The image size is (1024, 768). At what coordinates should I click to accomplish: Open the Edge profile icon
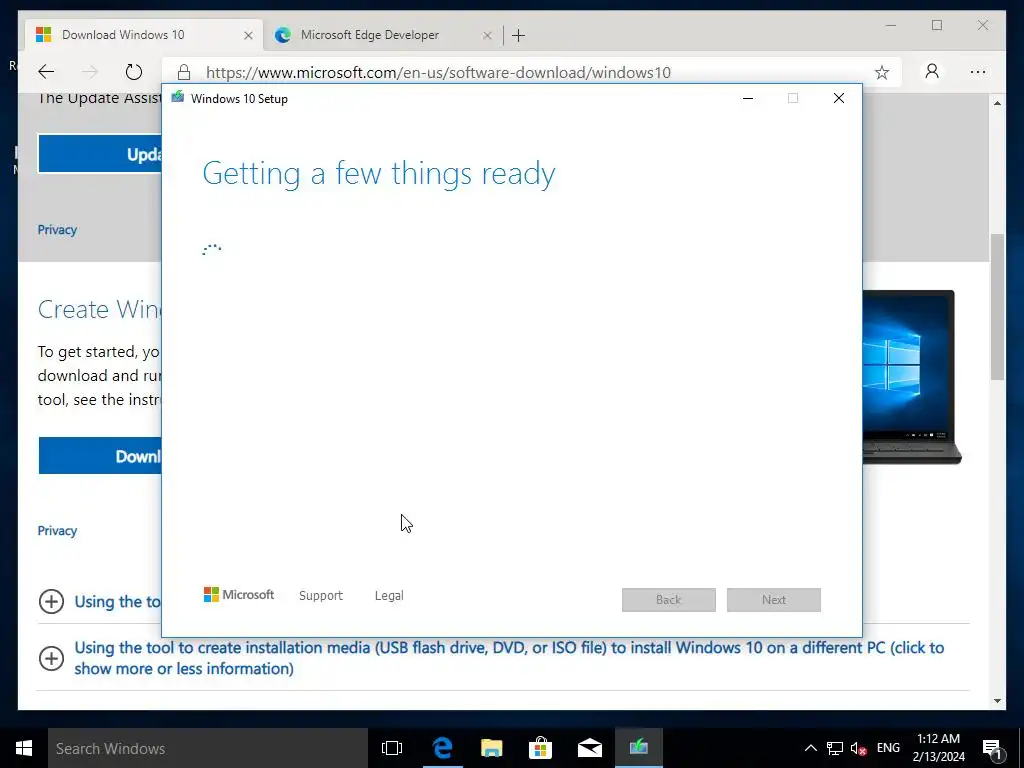pos(932,71)
